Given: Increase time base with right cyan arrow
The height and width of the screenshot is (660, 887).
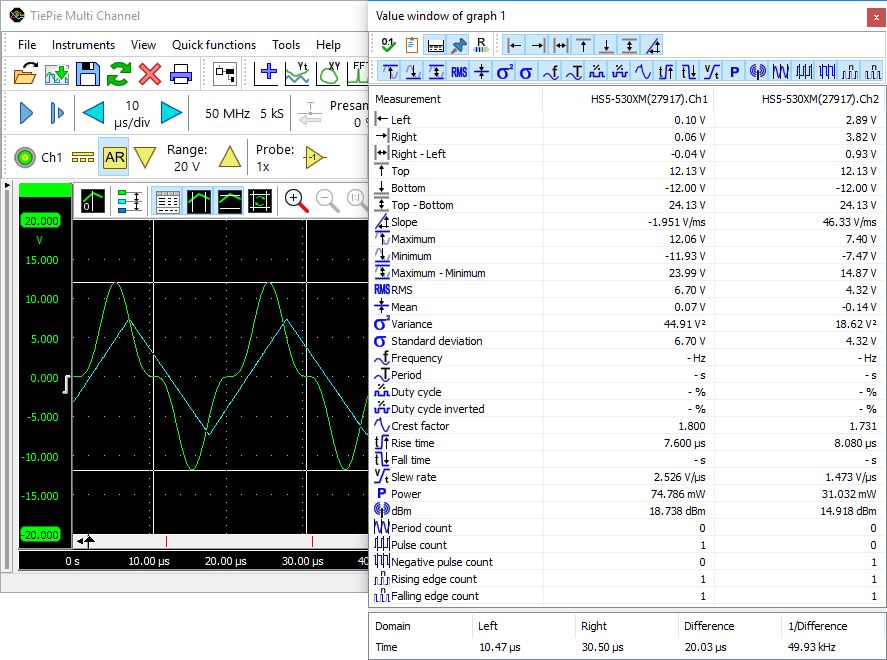Looking at the screenshot, I should point(172,113).
